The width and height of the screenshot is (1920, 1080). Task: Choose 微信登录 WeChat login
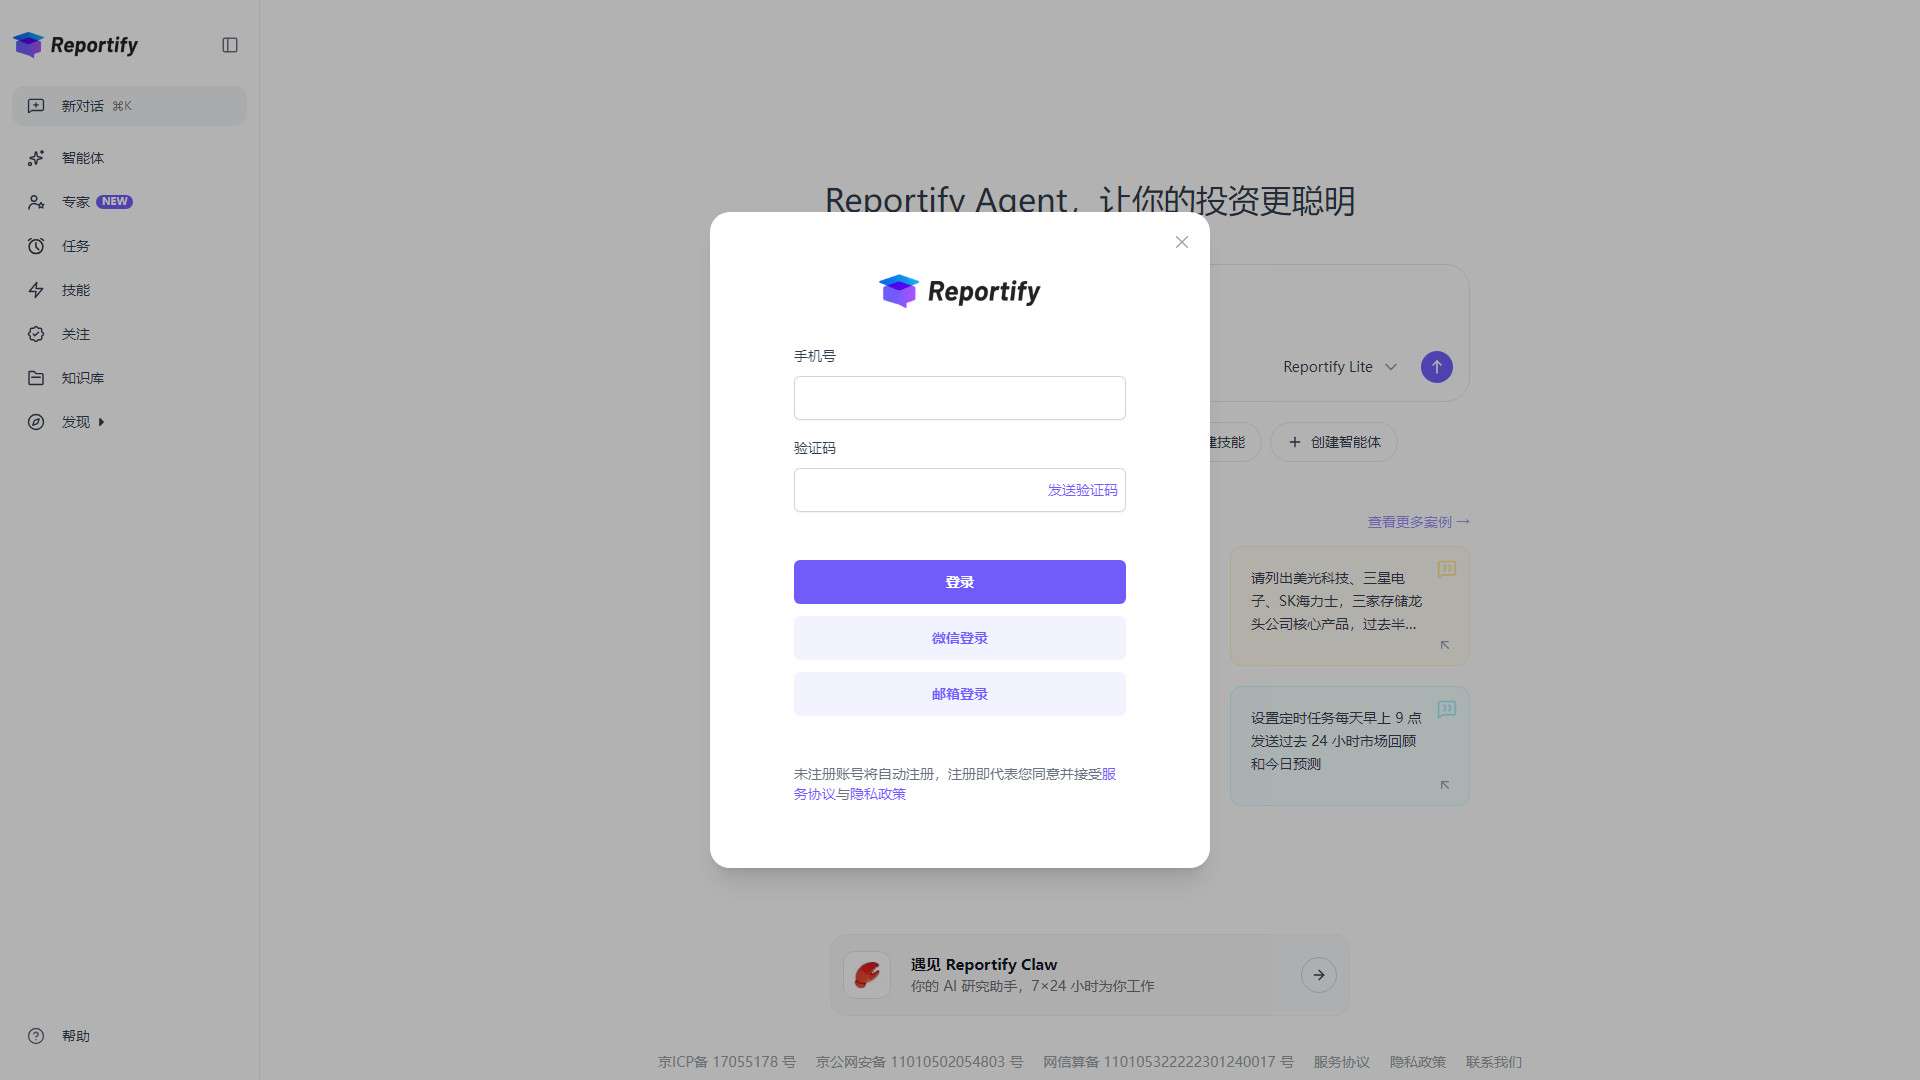(960, 638)
